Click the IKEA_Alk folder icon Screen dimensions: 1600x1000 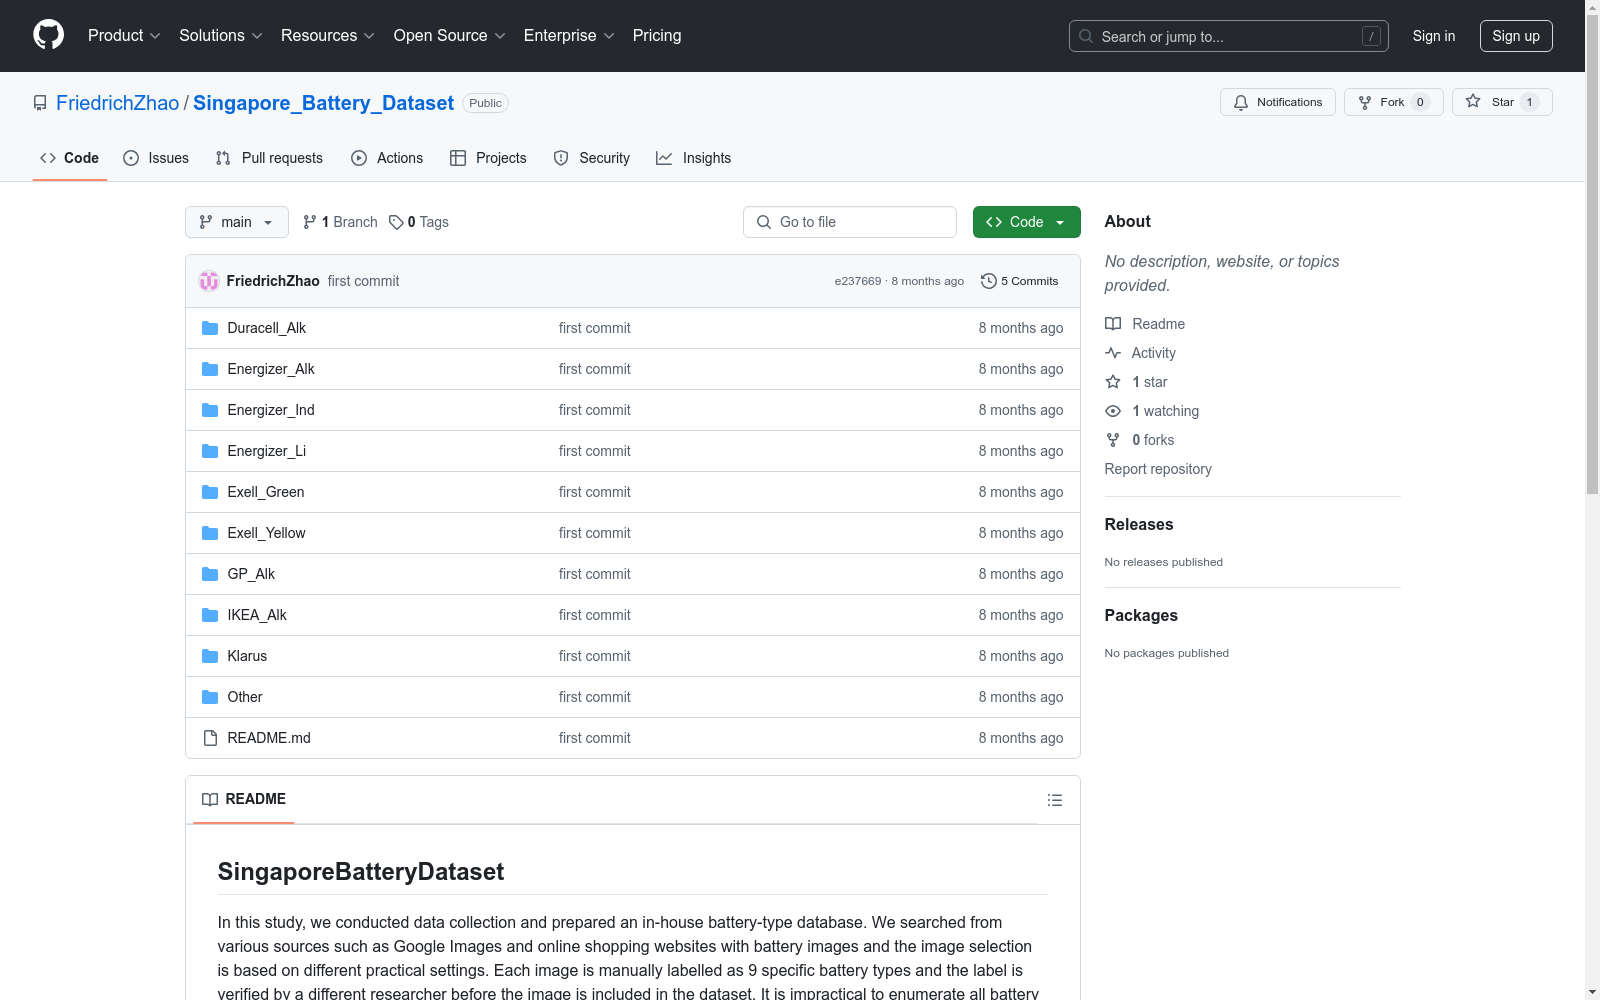coord(210,615)
